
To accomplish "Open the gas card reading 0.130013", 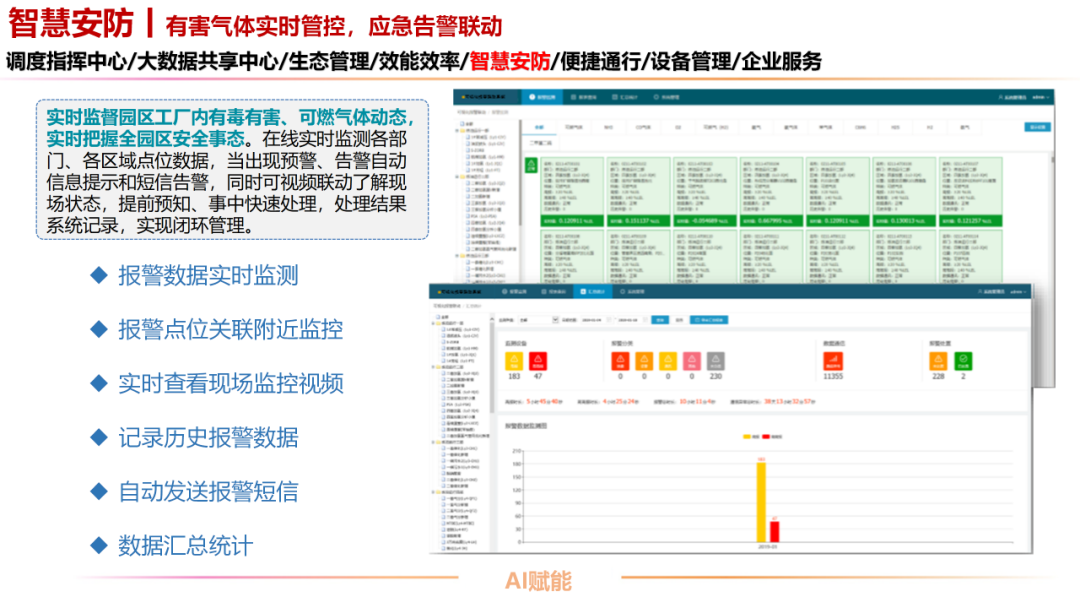I will coord(904,192).
